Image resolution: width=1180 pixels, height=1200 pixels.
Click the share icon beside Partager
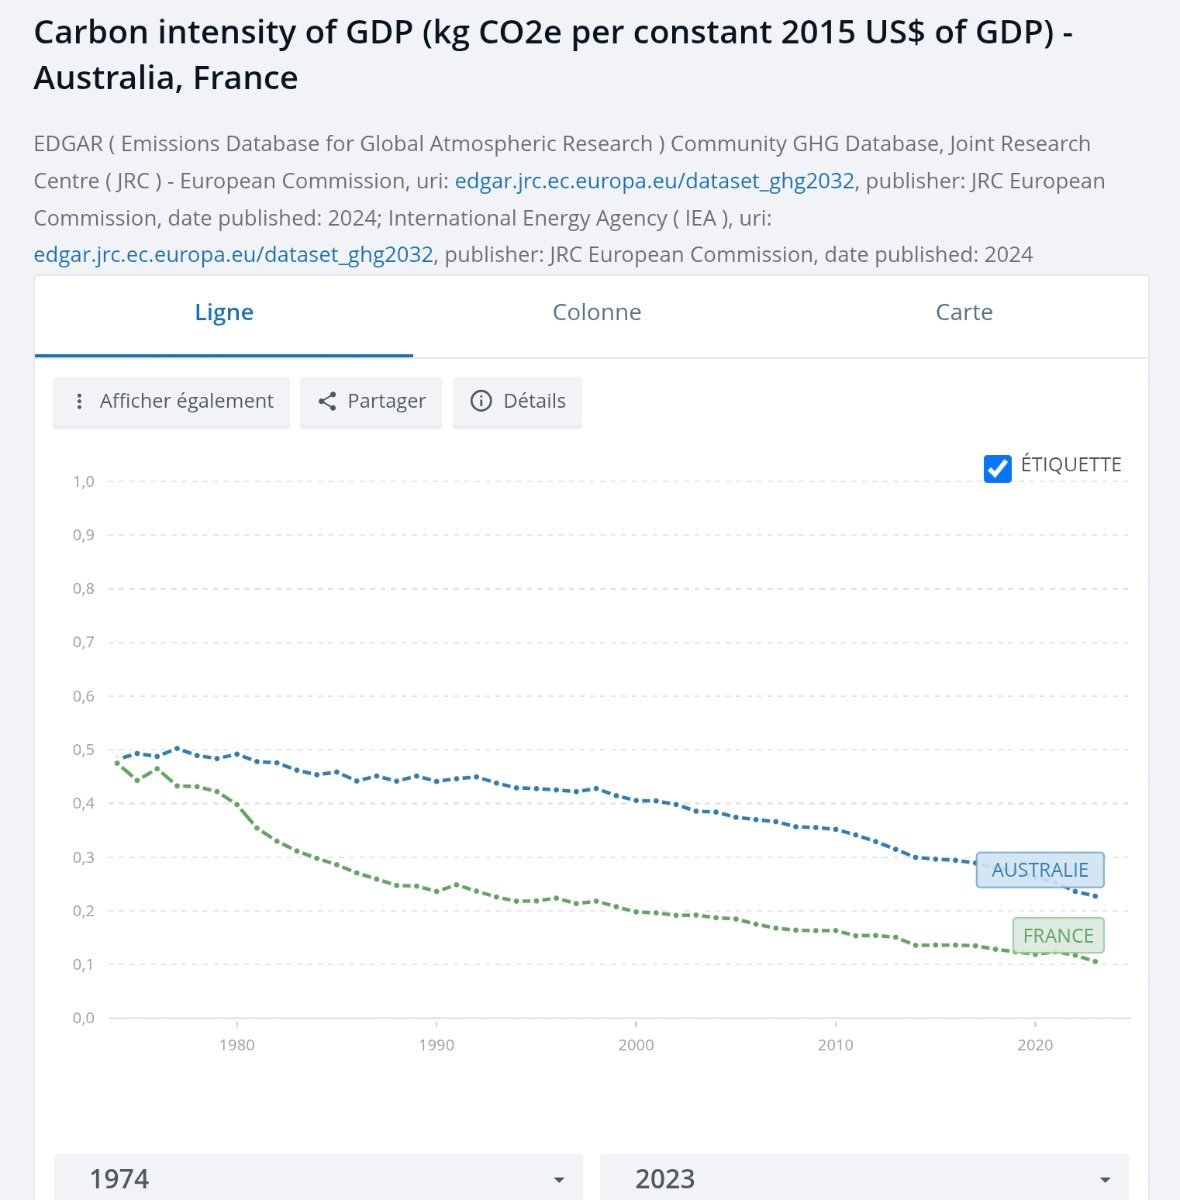tap(327, 402)
